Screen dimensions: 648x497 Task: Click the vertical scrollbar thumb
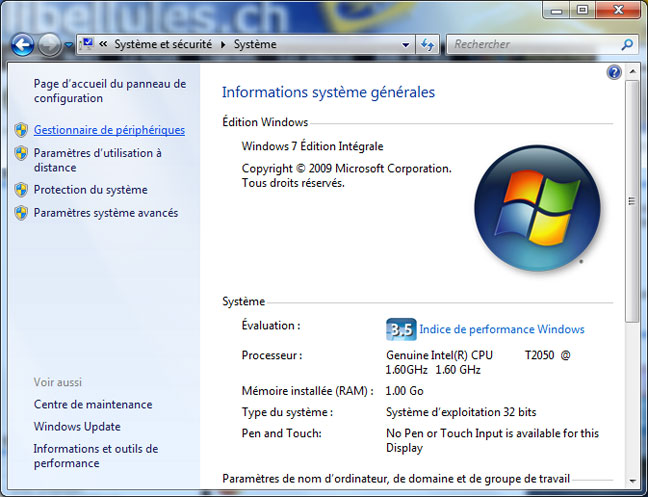click(632, 201)
